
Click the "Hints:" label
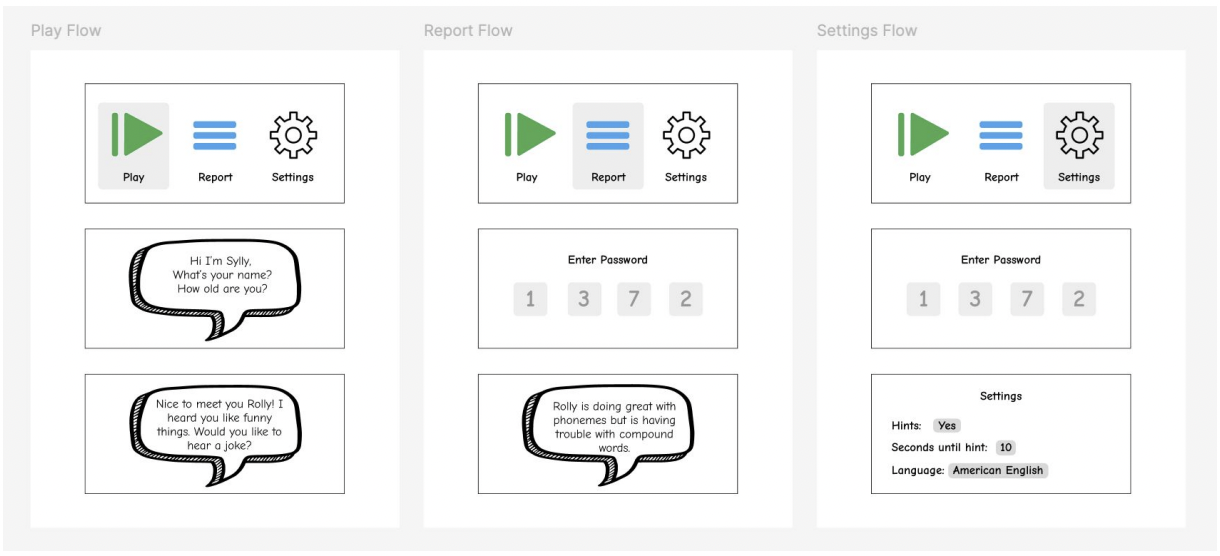907,425
